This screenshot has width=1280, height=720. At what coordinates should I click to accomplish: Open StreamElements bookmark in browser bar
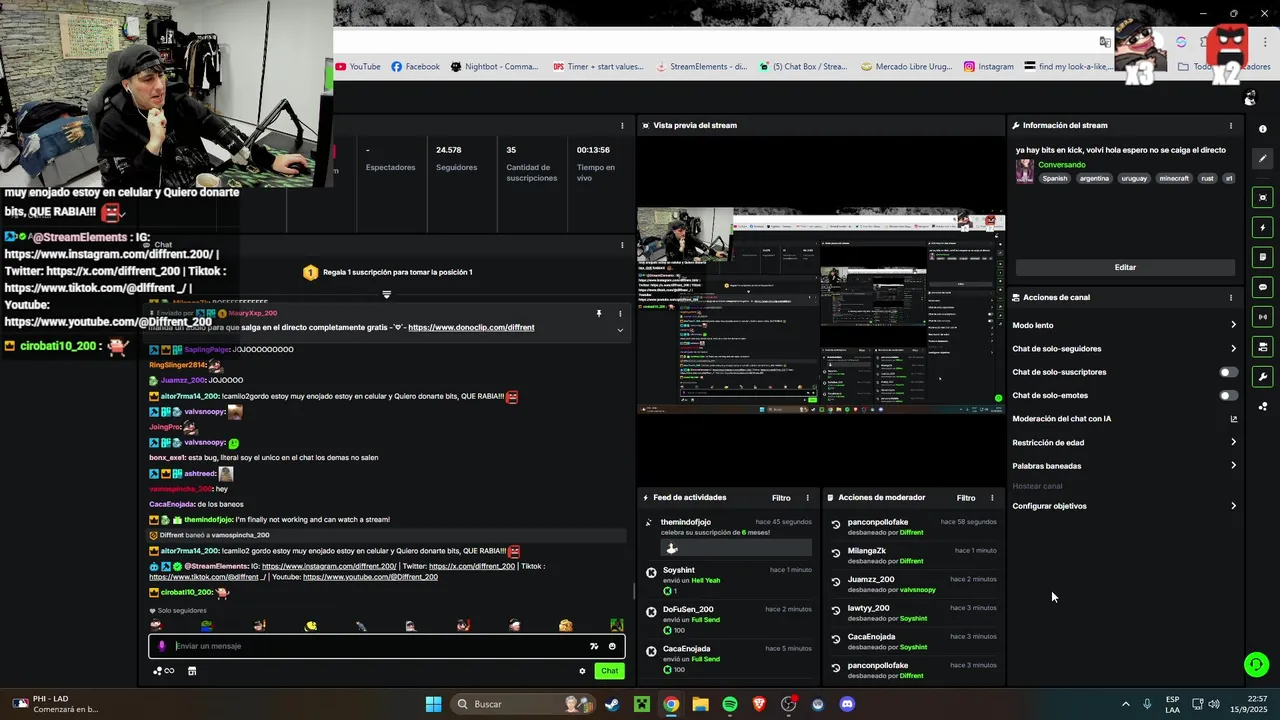[701, 67]
